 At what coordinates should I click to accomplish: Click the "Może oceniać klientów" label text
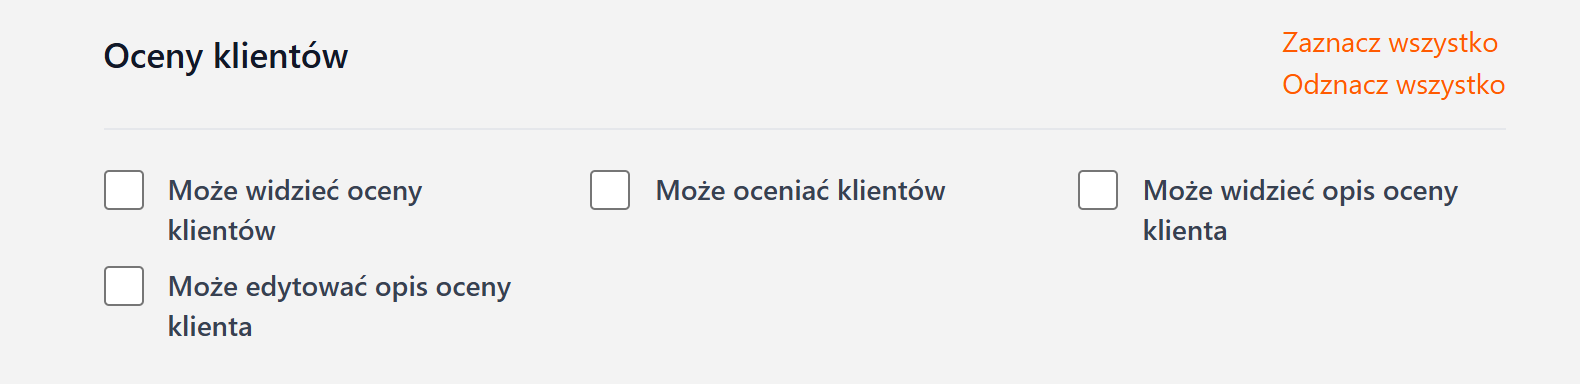(800, 190)
